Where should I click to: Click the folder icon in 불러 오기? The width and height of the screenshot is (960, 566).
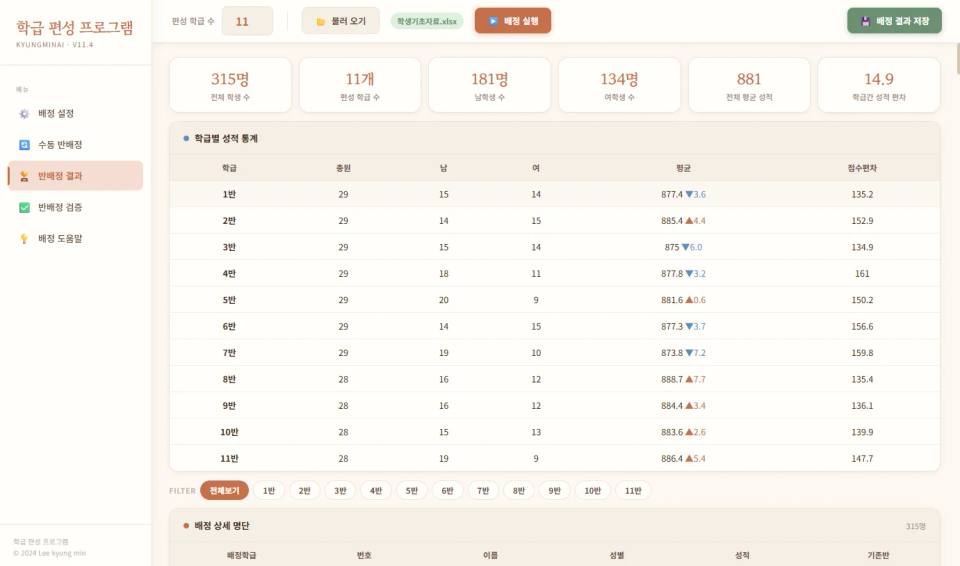pos(320,21)
